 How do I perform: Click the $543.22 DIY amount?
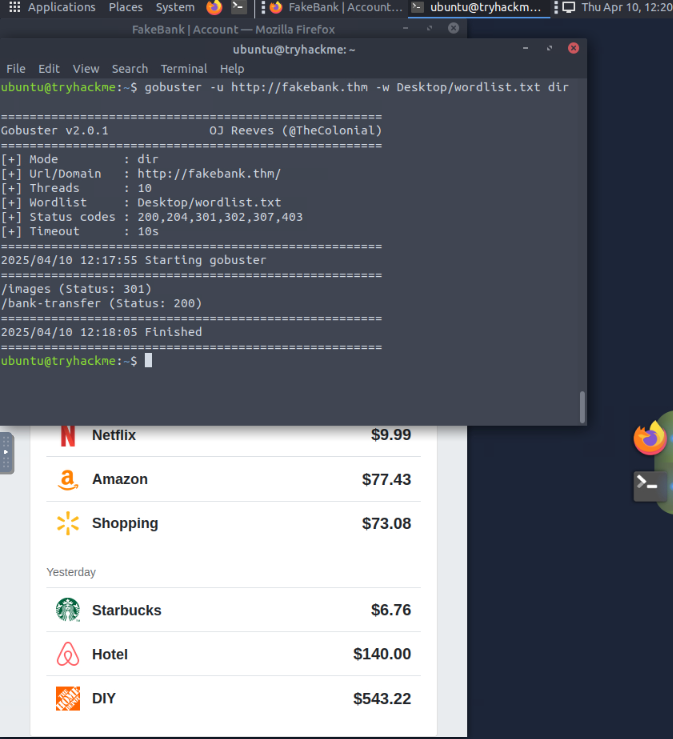tap(382, 698)
